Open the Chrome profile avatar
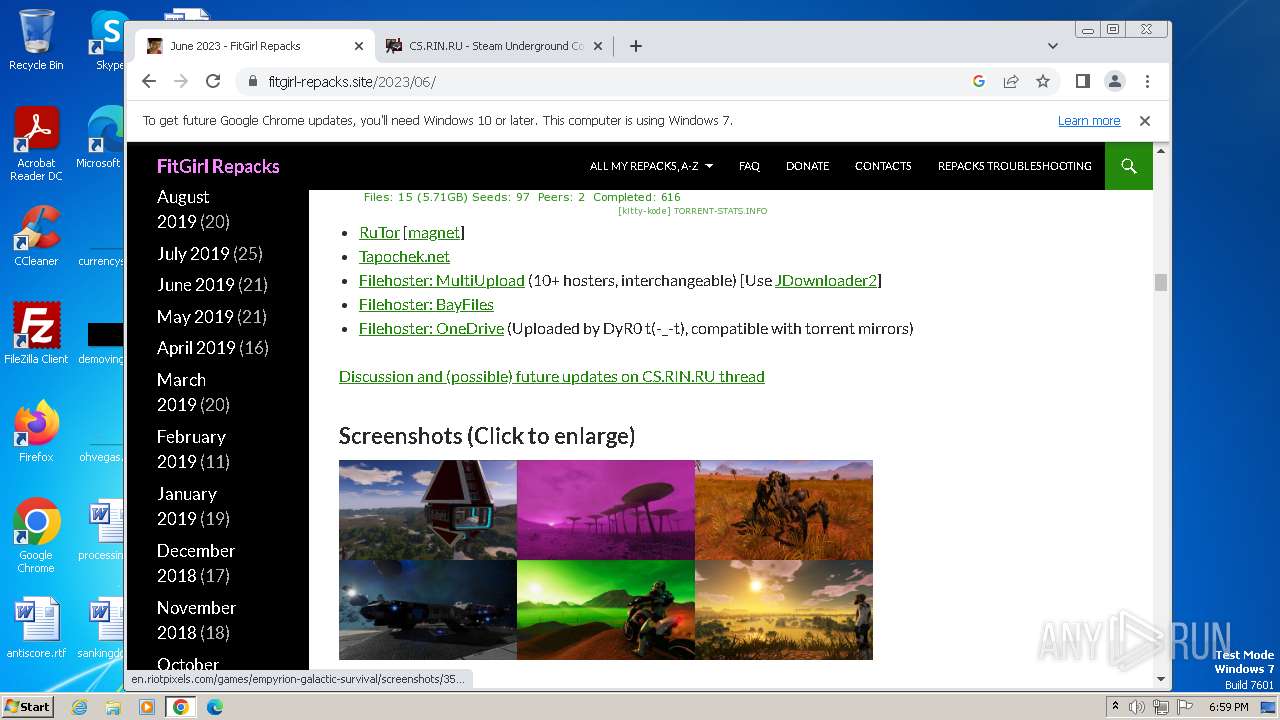1280x720 pixels. [x=1115, y=81]
